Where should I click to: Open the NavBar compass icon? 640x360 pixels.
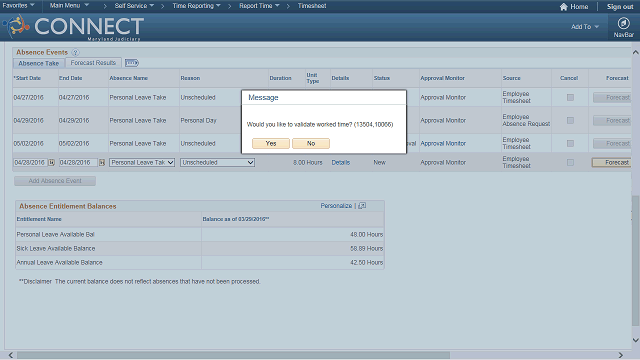(623, 23)
